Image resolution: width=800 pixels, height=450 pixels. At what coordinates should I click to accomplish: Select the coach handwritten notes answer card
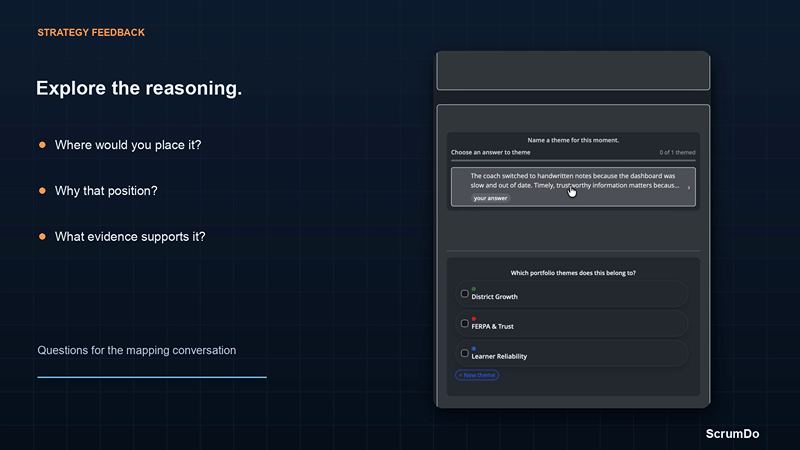coord(573,187)
